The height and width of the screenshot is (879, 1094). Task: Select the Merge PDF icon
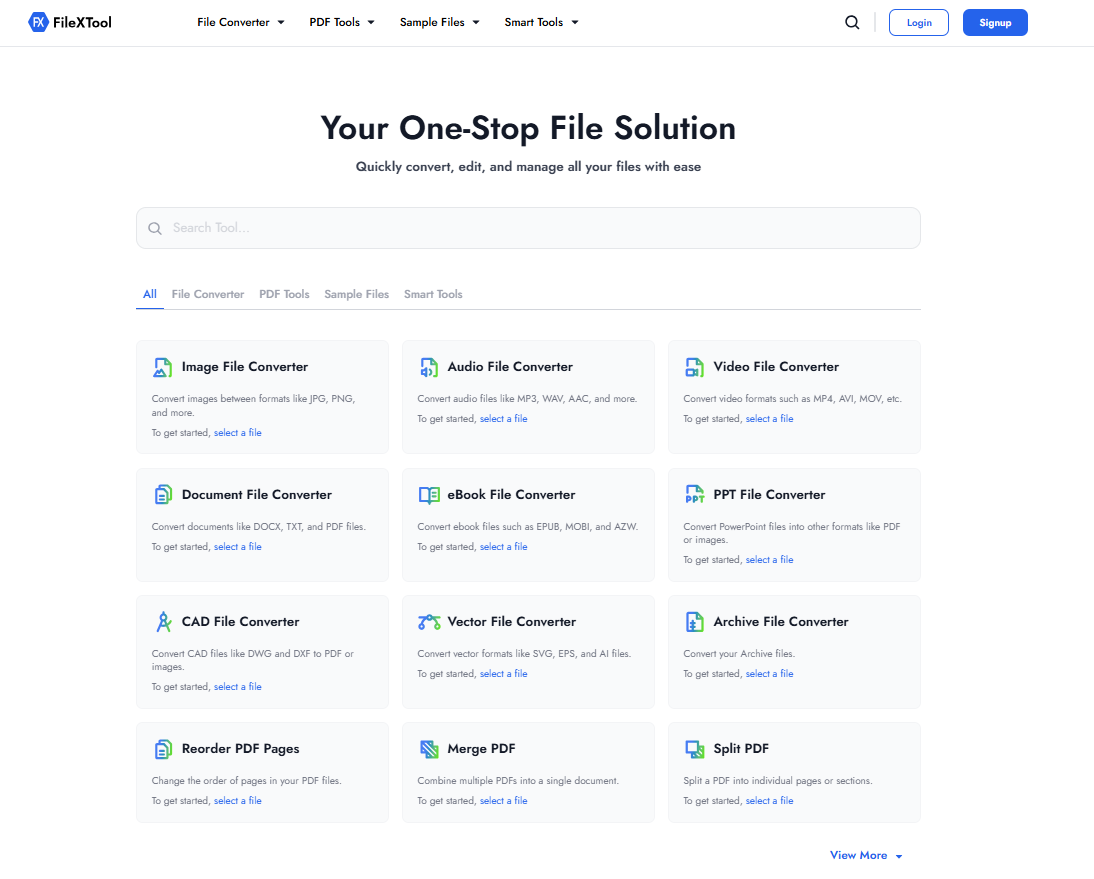[429, 748]
